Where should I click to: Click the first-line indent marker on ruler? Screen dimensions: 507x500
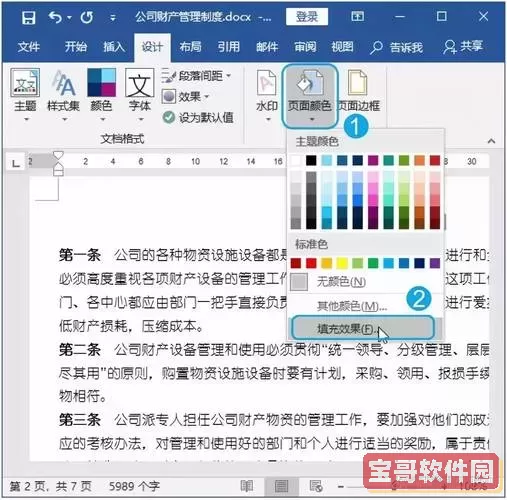coord(58,155)
